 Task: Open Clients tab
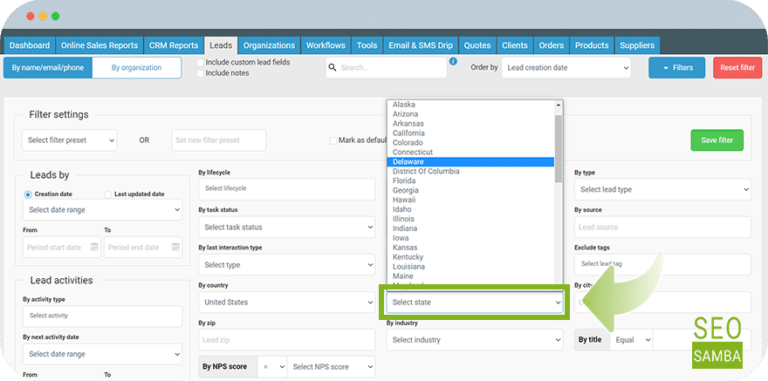click(515, 46)
